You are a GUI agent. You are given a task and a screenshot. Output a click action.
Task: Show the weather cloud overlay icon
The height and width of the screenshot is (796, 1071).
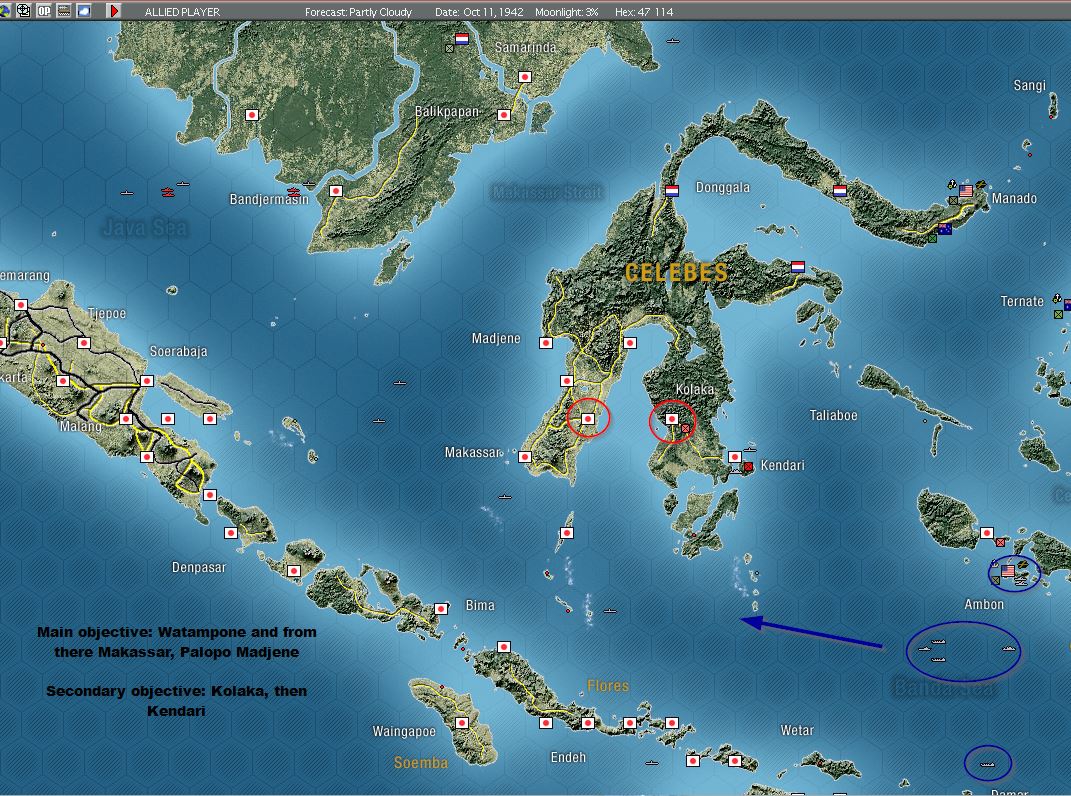click(83, 10)
